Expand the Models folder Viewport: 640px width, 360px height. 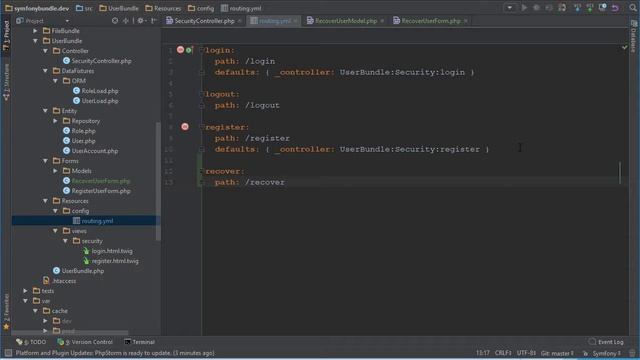[56, 171]
